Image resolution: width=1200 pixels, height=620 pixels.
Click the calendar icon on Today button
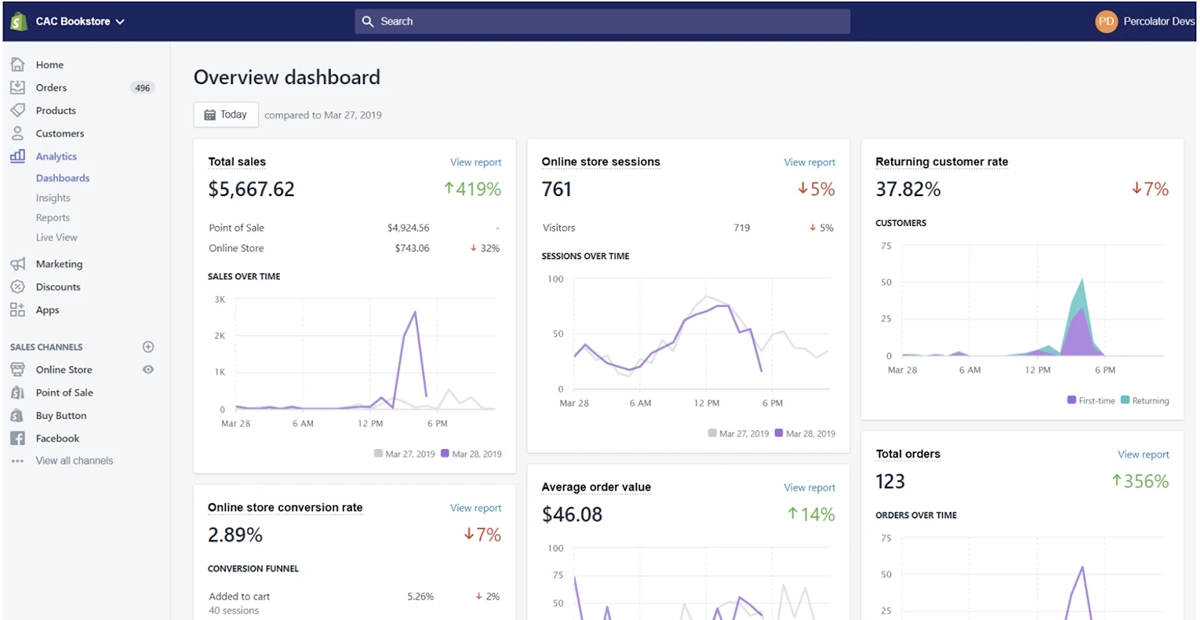click(x=210, y=115)
